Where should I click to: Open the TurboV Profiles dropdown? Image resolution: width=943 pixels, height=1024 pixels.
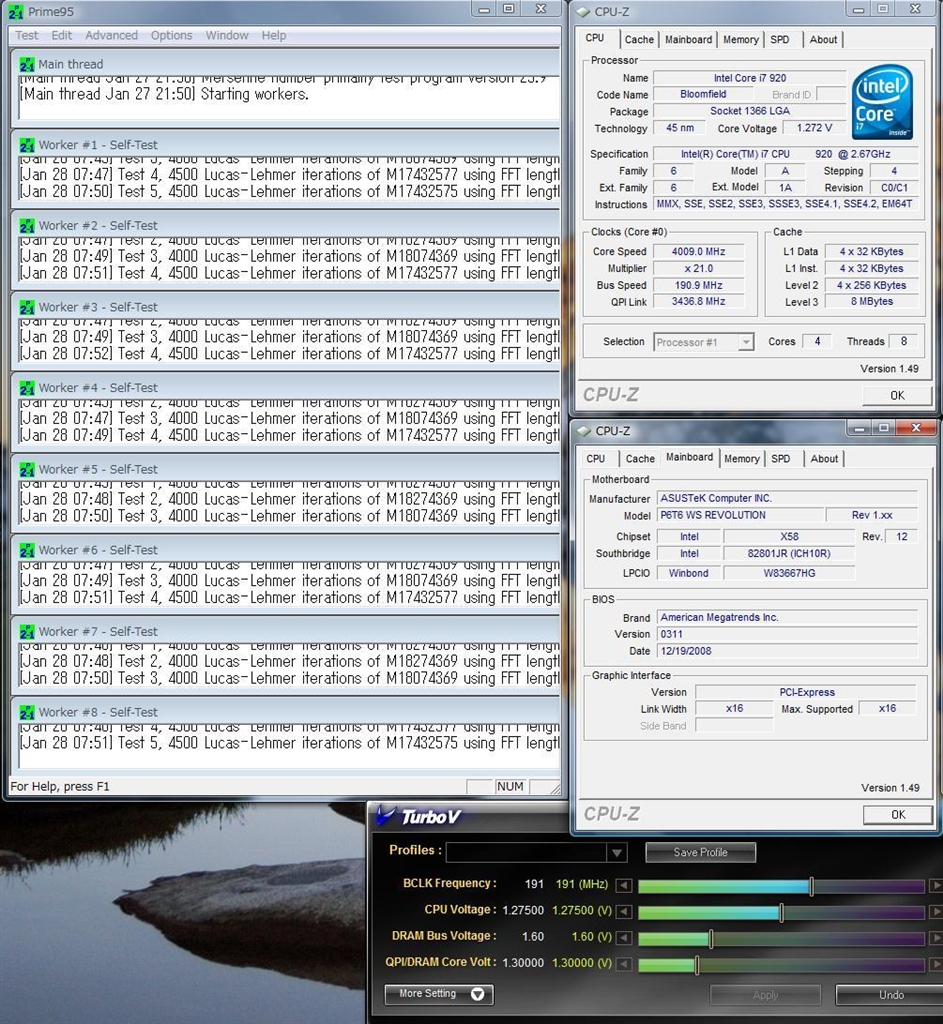(x=617, y=853)
